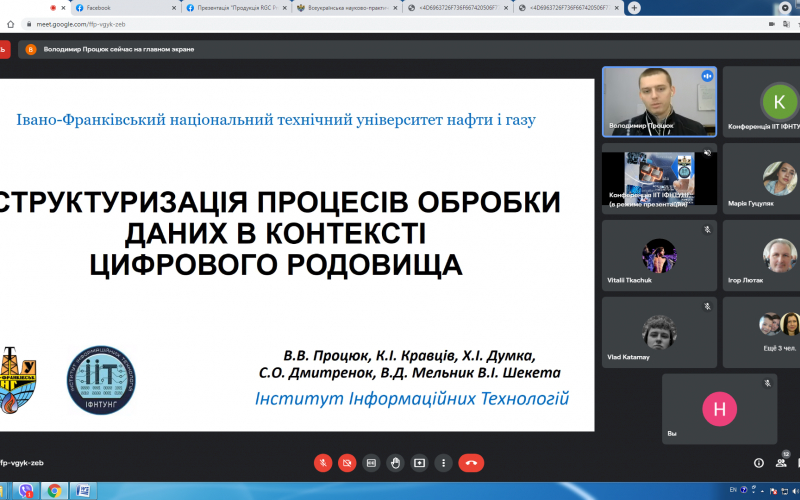Viewport: 800px width, 500px height.
Task: Open Action Center flag icon in tray
Action: 773,491
